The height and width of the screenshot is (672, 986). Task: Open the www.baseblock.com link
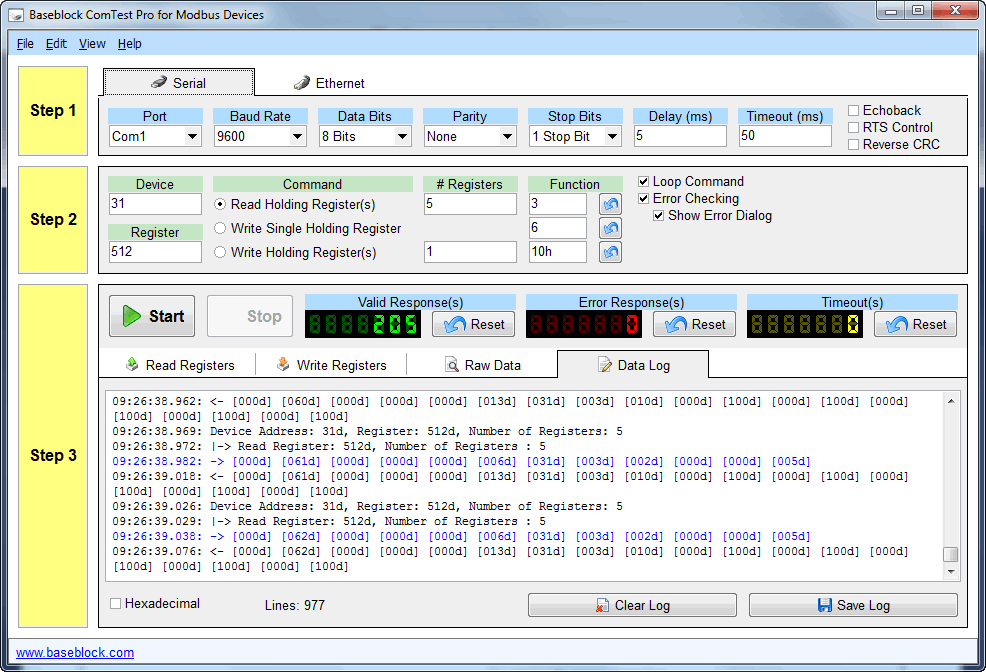[75, 653]
